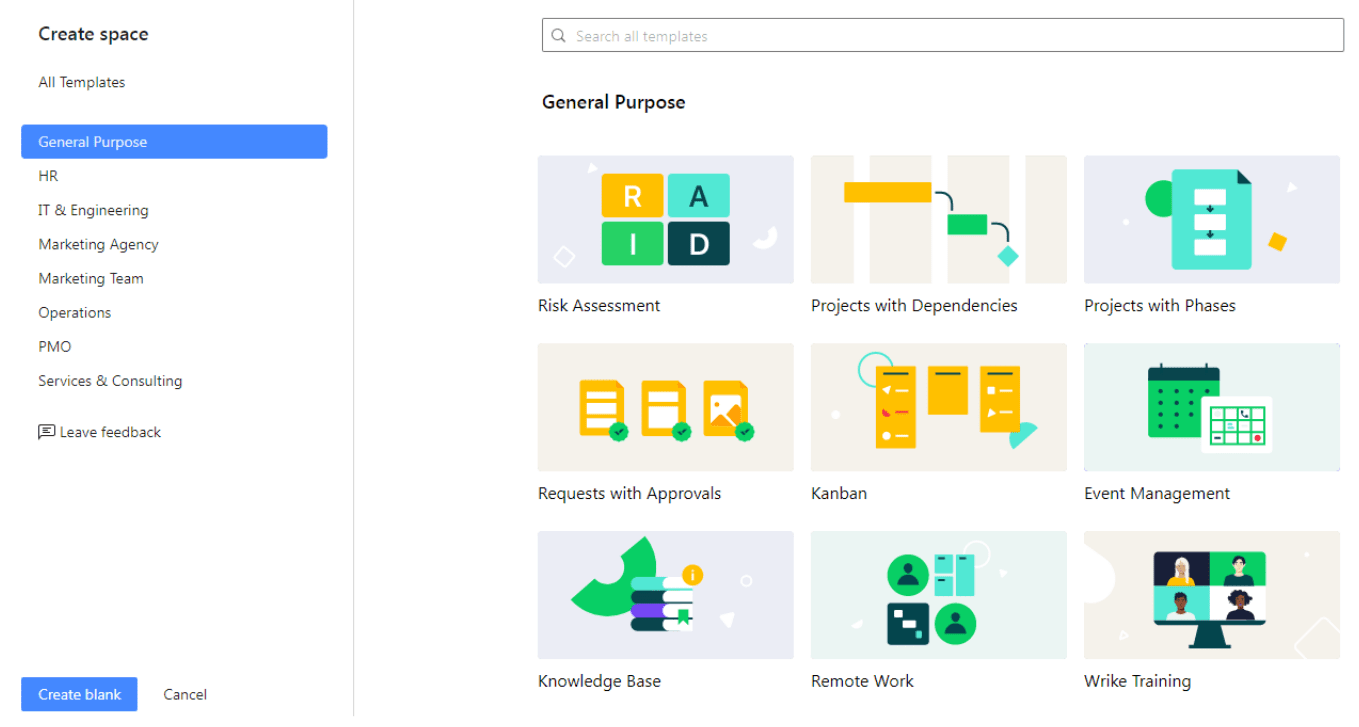Open the Projects with Phases template
Image resolution: width=1359 pixels, height=727 pixels.
1211,219
